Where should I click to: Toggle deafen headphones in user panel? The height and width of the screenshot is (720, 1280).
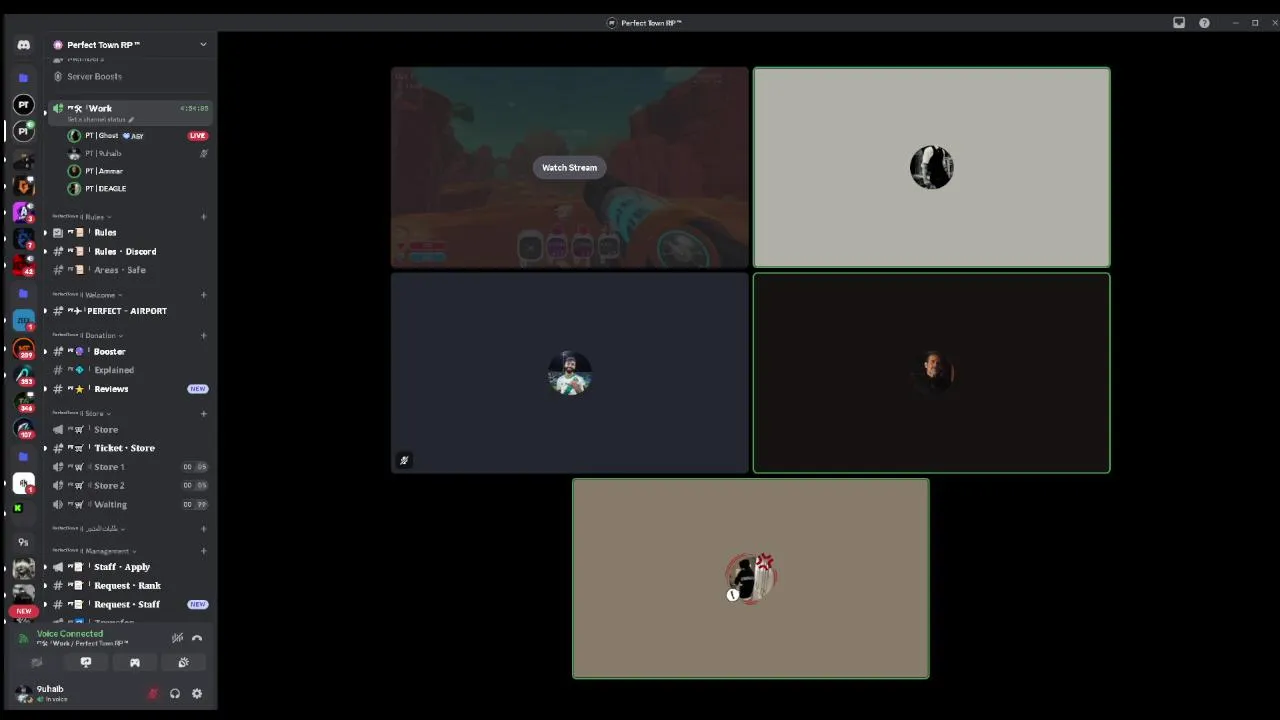tap(175, 694)
